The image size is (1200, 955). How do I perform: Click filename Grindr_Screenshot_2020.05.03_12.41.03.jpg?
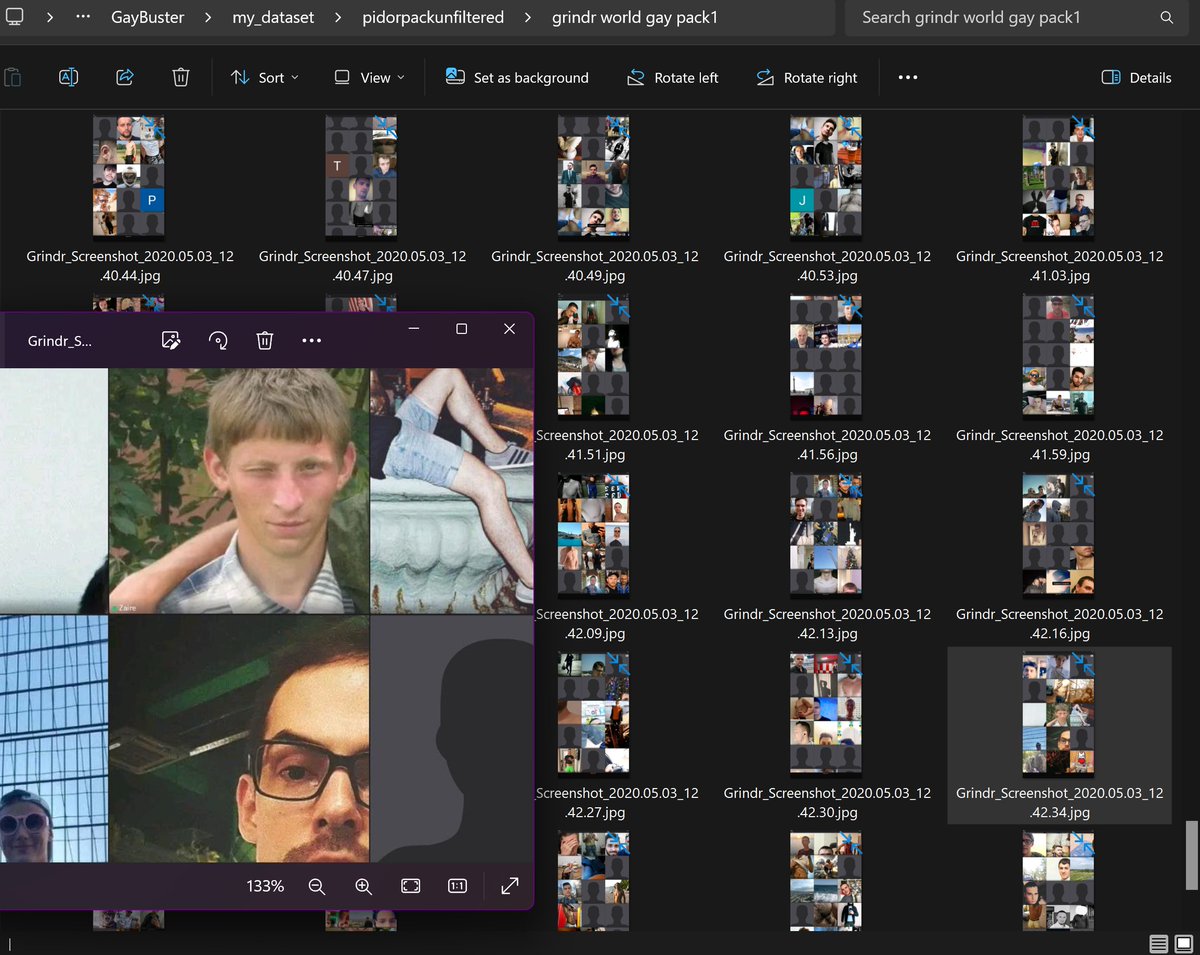click(x=1060, y=266)
